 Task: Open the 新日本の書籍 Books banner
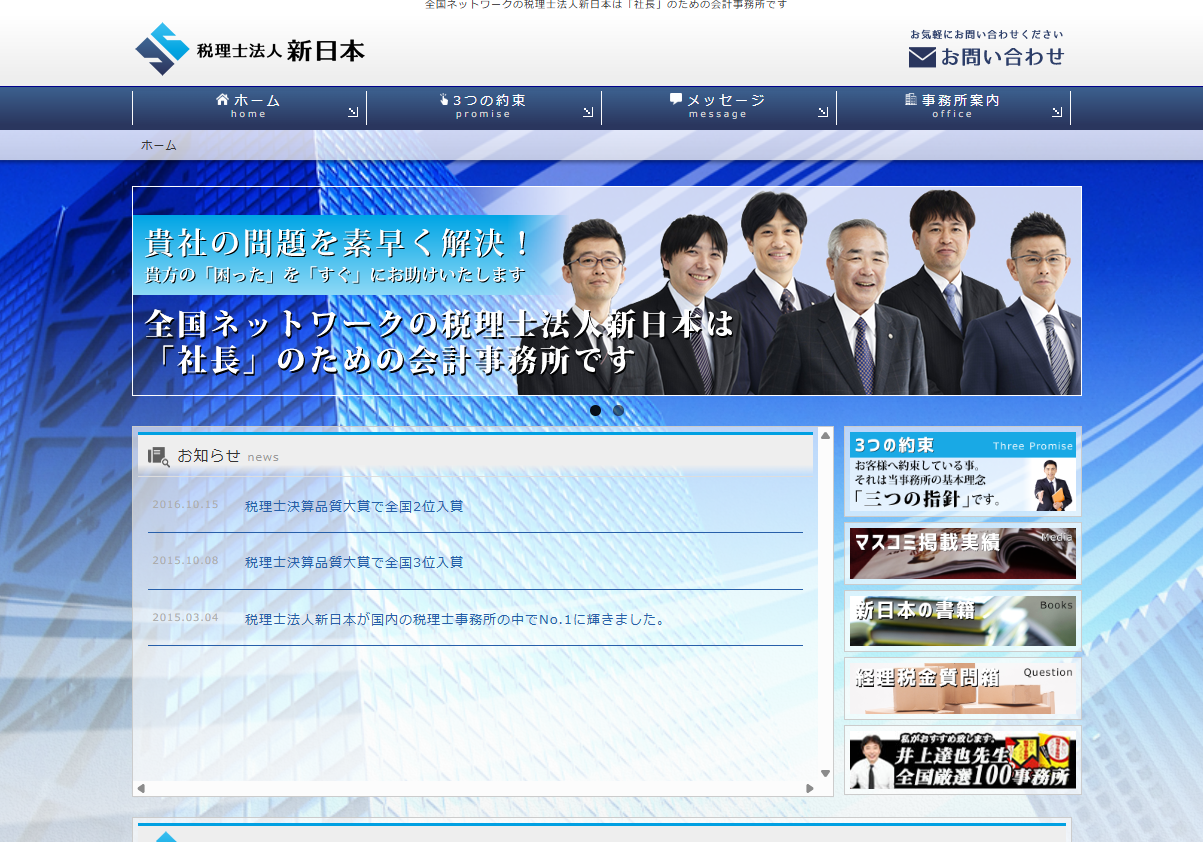click(x=963, y=621)
